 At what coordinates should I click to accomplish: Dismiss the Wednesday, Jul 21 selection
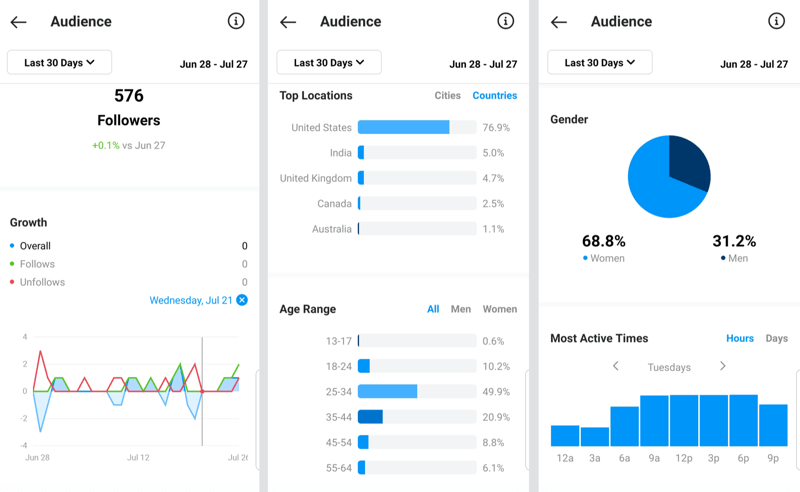click(242, 300)
